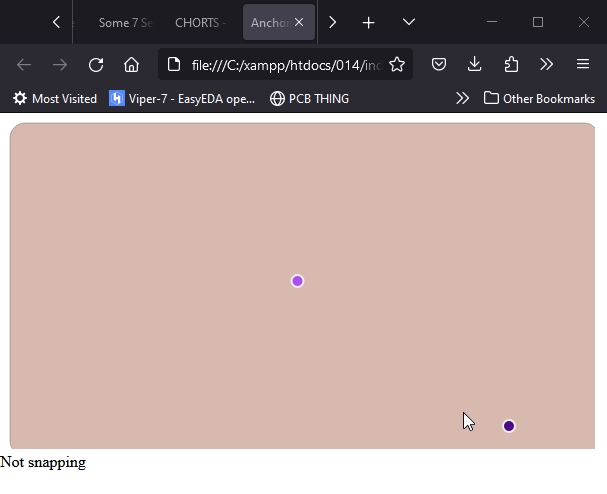Show more toolbar tools overflow chevrons

(546, 64)
